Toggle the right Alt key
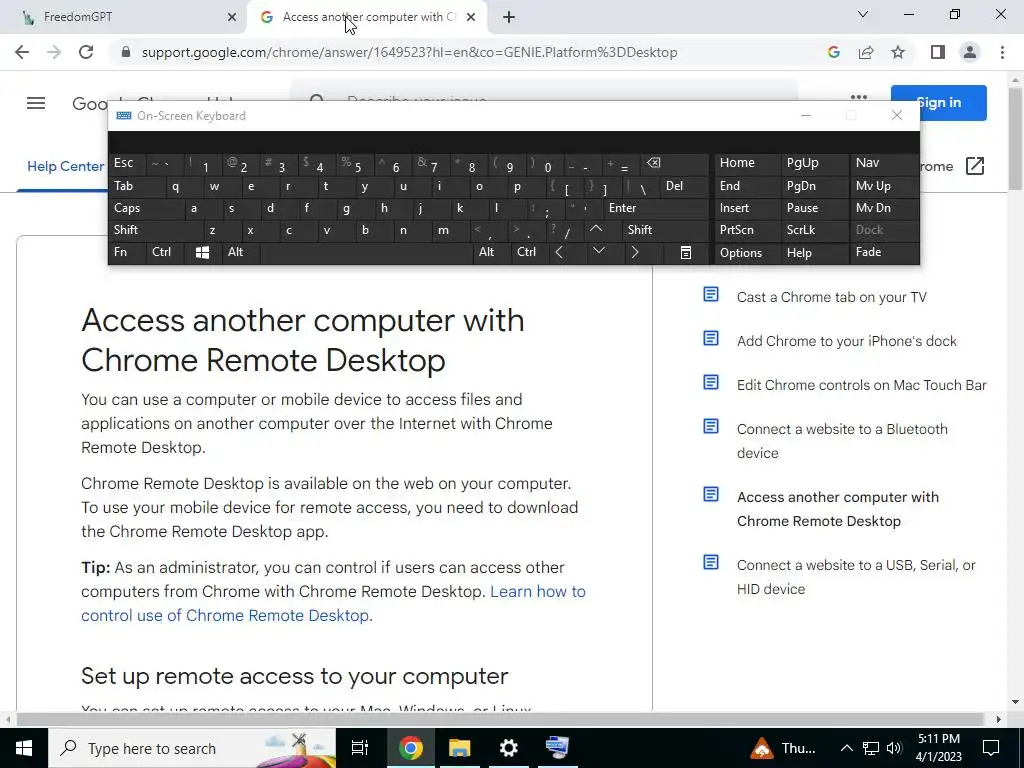1024x768 pixels. 491,252
